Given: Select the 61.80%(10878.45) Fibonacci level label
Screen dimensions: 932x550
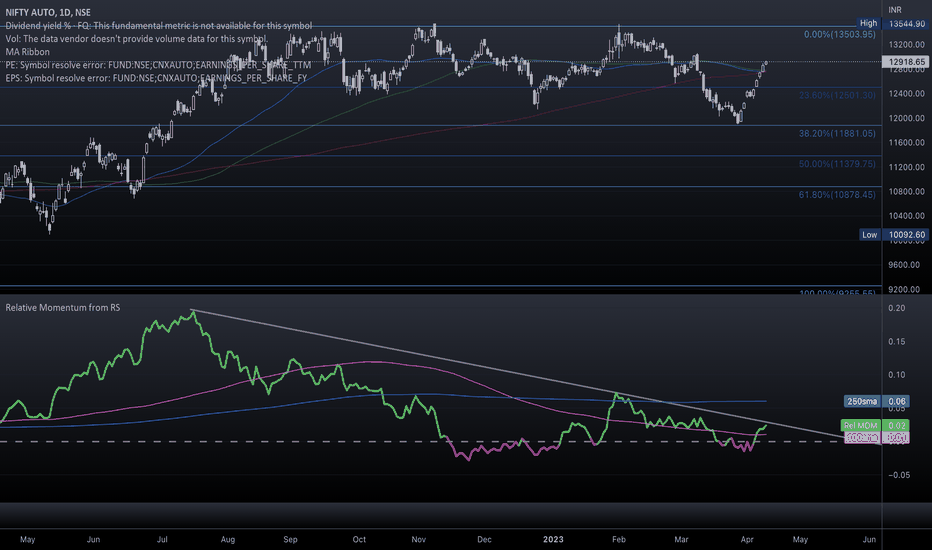Looking at the screenshot, I should point(837,194).
